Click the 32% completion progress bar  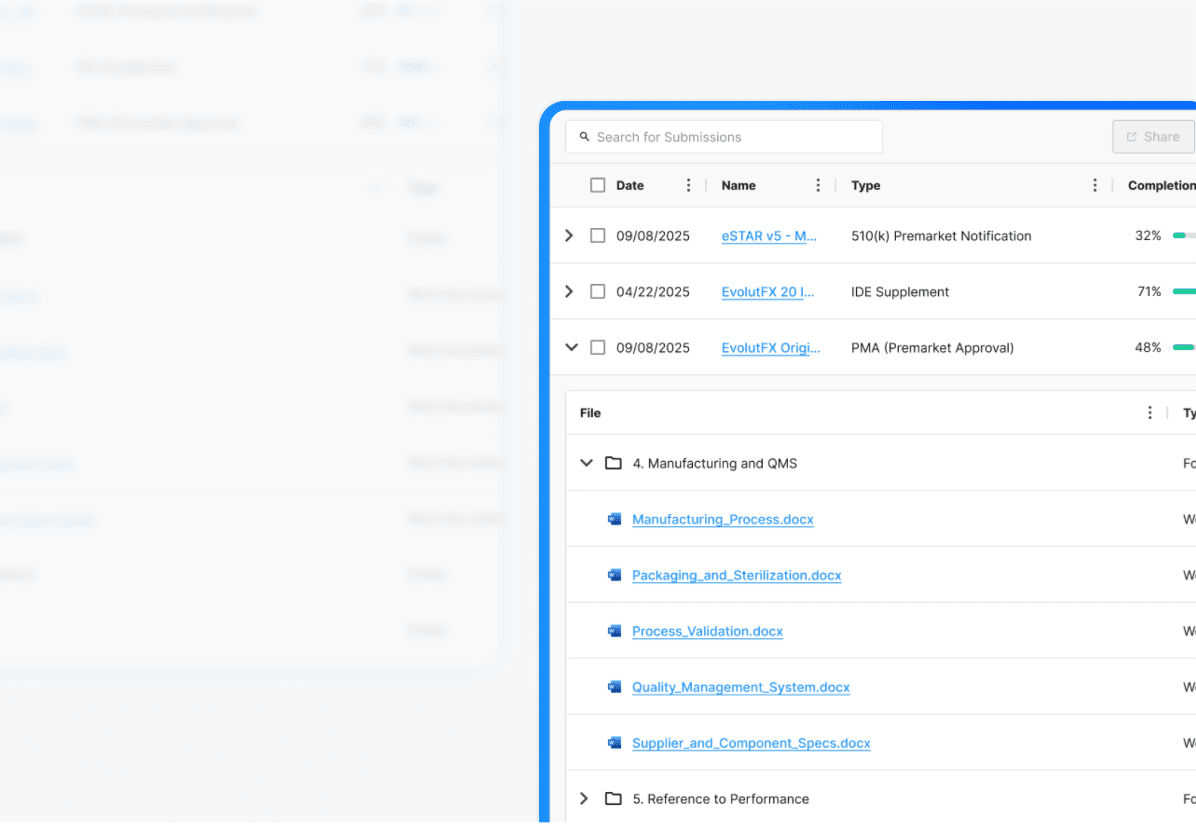click(x=1184, y=236)
